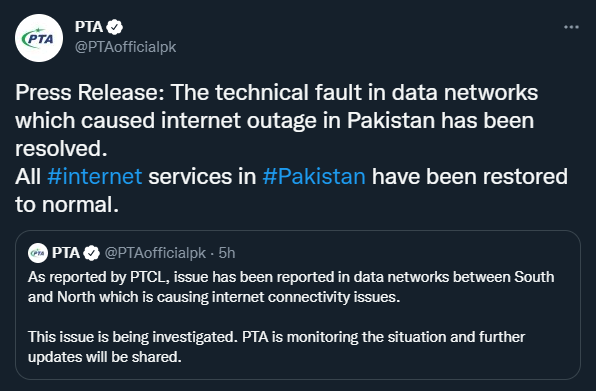Click the verified badge beside PTA name
596x391 pixels.
[x=114, y=27]
